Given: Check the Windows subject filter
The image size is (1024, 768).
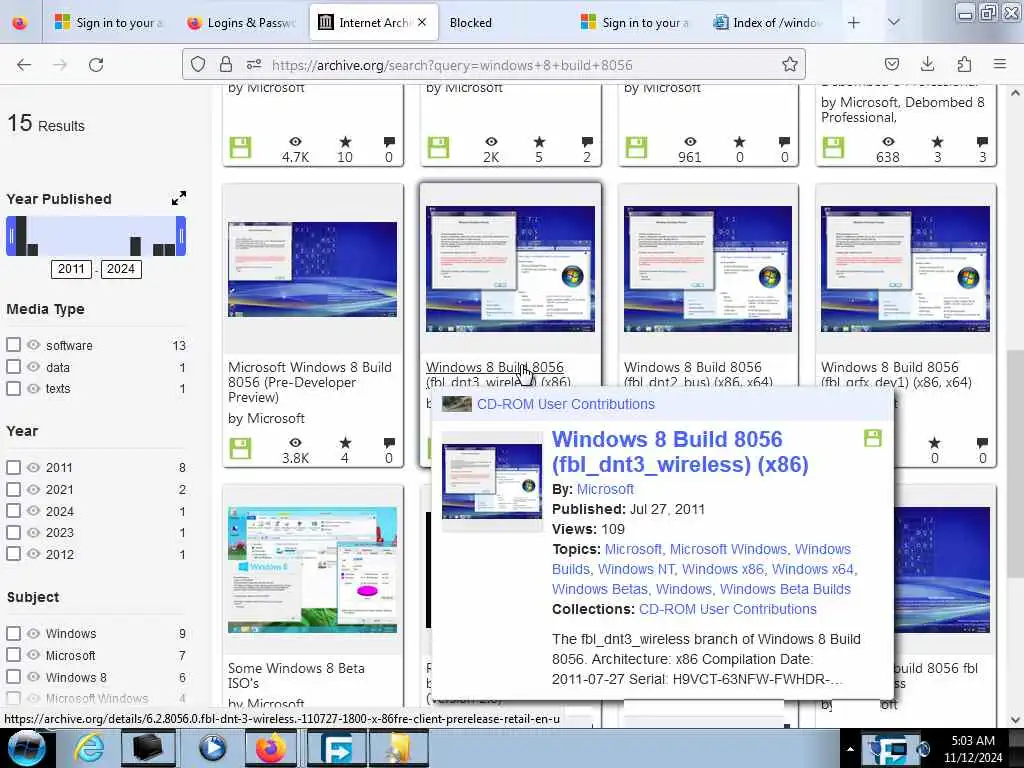Looking at the screenshot, I should [13, 633].
